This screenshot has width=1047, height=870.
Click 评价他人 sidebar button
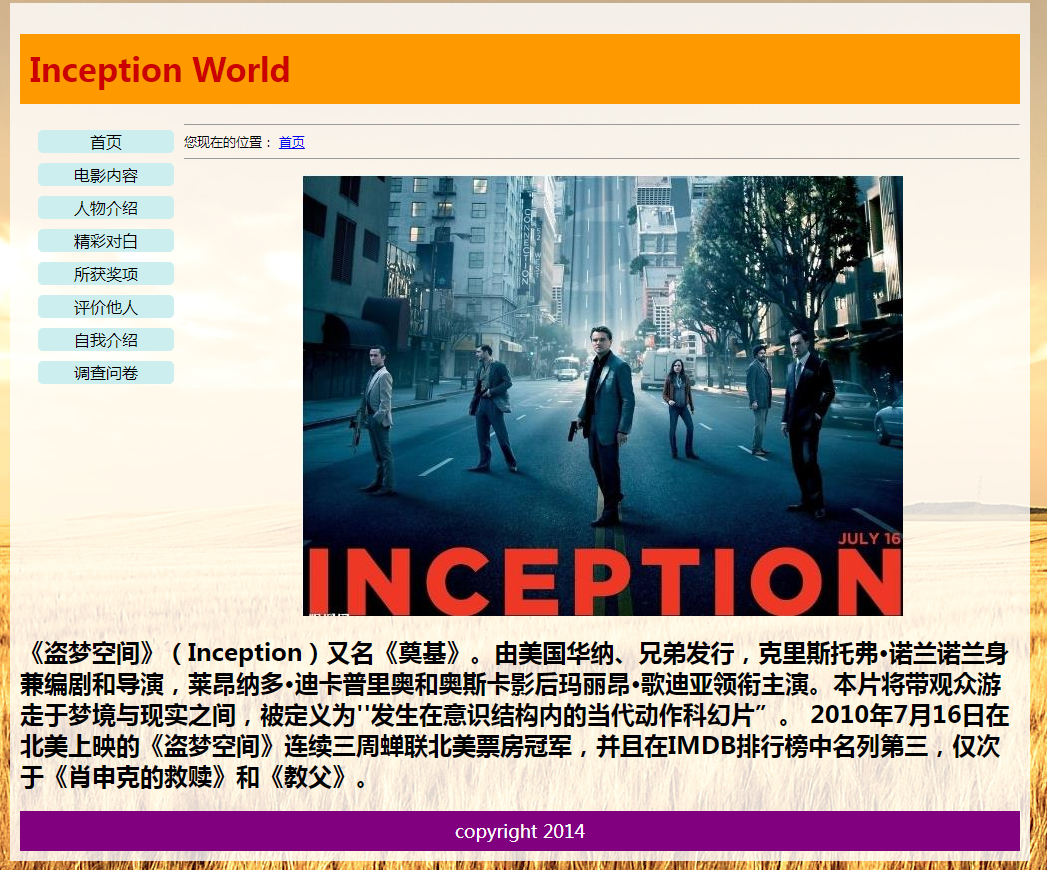click(106, 307)
